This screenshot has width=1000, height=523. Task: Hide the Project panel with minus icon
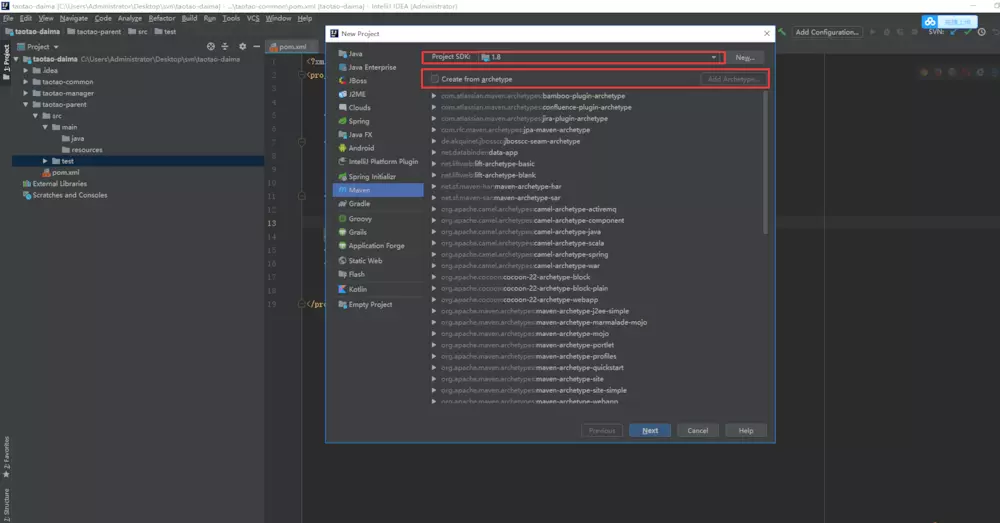[x=256, y=47]
